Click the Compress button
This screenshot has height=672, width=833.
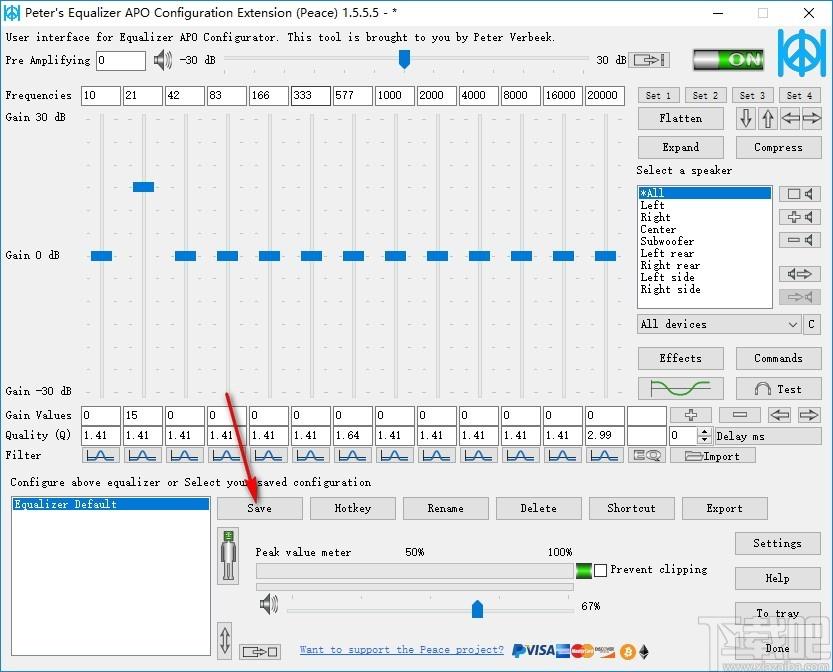click(778, 147)
